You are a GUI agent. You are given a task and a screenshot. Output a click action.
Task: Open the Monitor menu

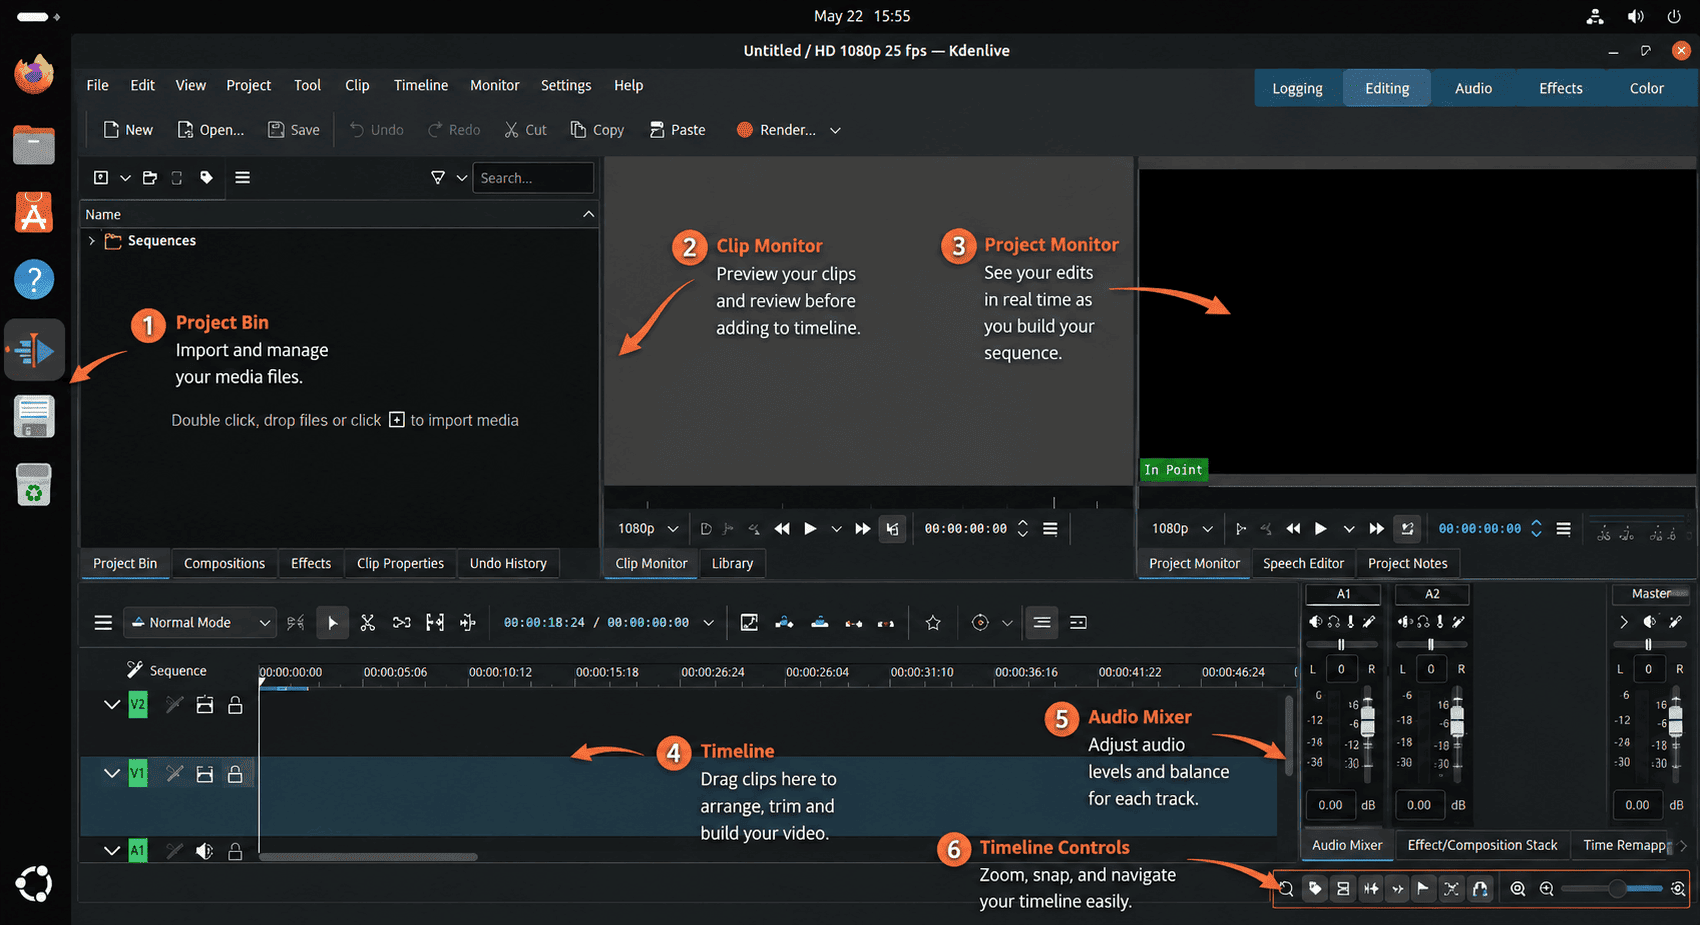[495, 85]
